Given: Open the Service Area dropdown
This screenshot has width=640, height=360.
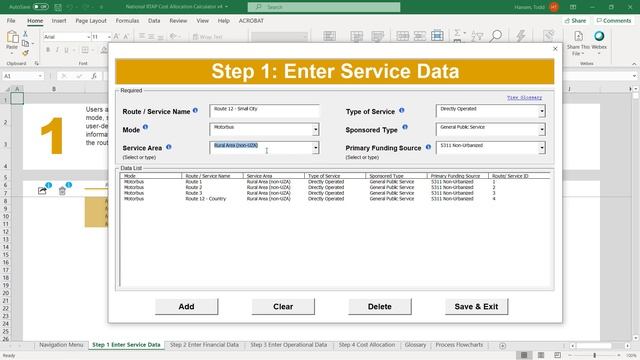Looking at the screenshot, I should point(316,148).
